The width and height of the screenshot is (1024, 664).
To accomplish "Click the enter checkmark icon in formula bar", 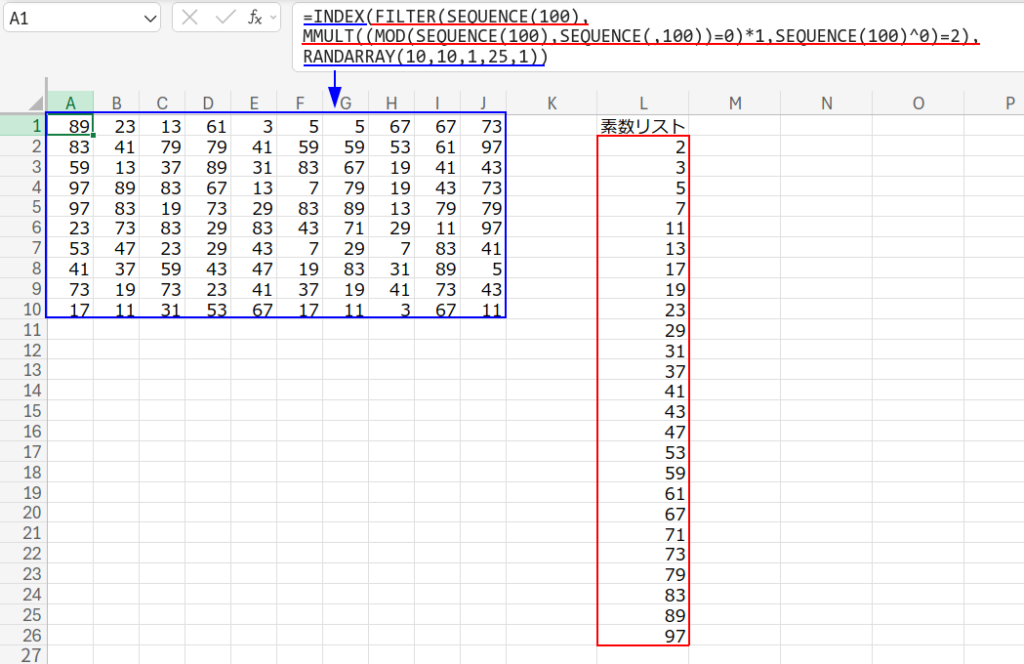I will 224,17.
